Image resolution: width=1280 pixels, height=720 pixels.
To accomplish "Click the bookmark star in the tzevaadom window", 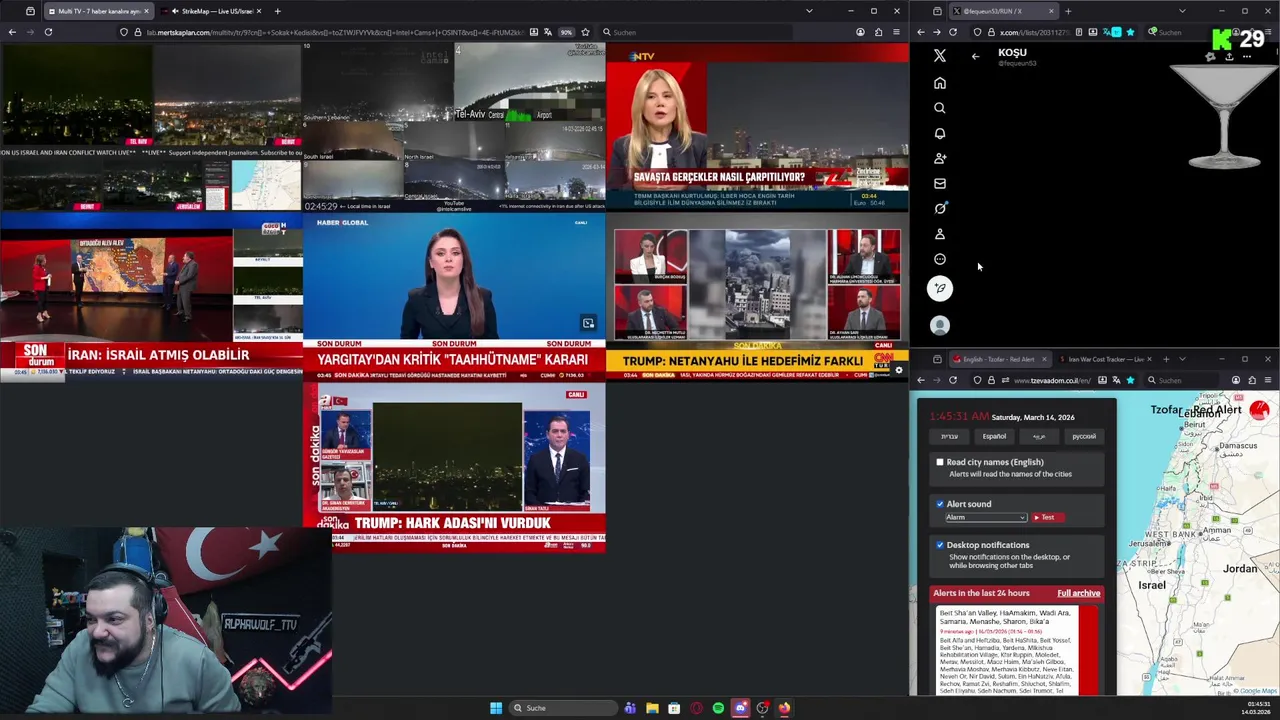I will point(1130,380).
